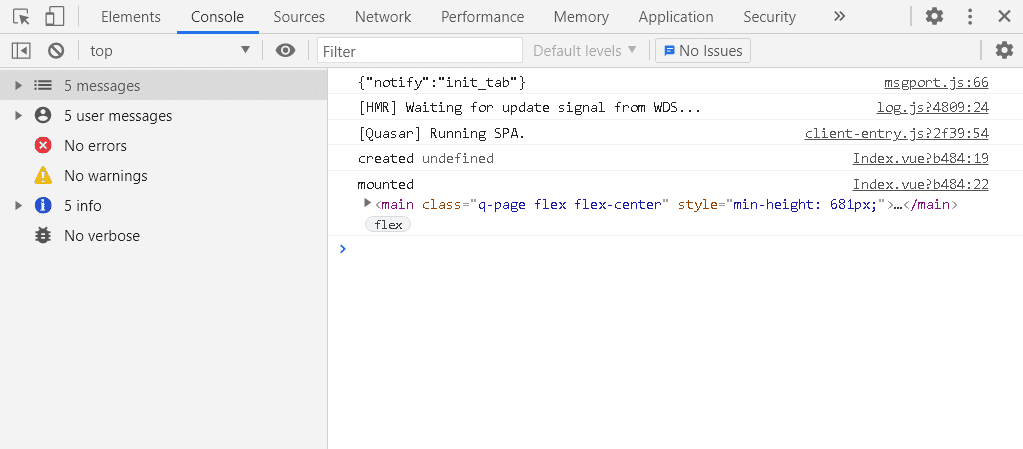This screenshot has height=449, width=1023.
Task: Expand the main element node arrow
Action: (x=367, y=204)
